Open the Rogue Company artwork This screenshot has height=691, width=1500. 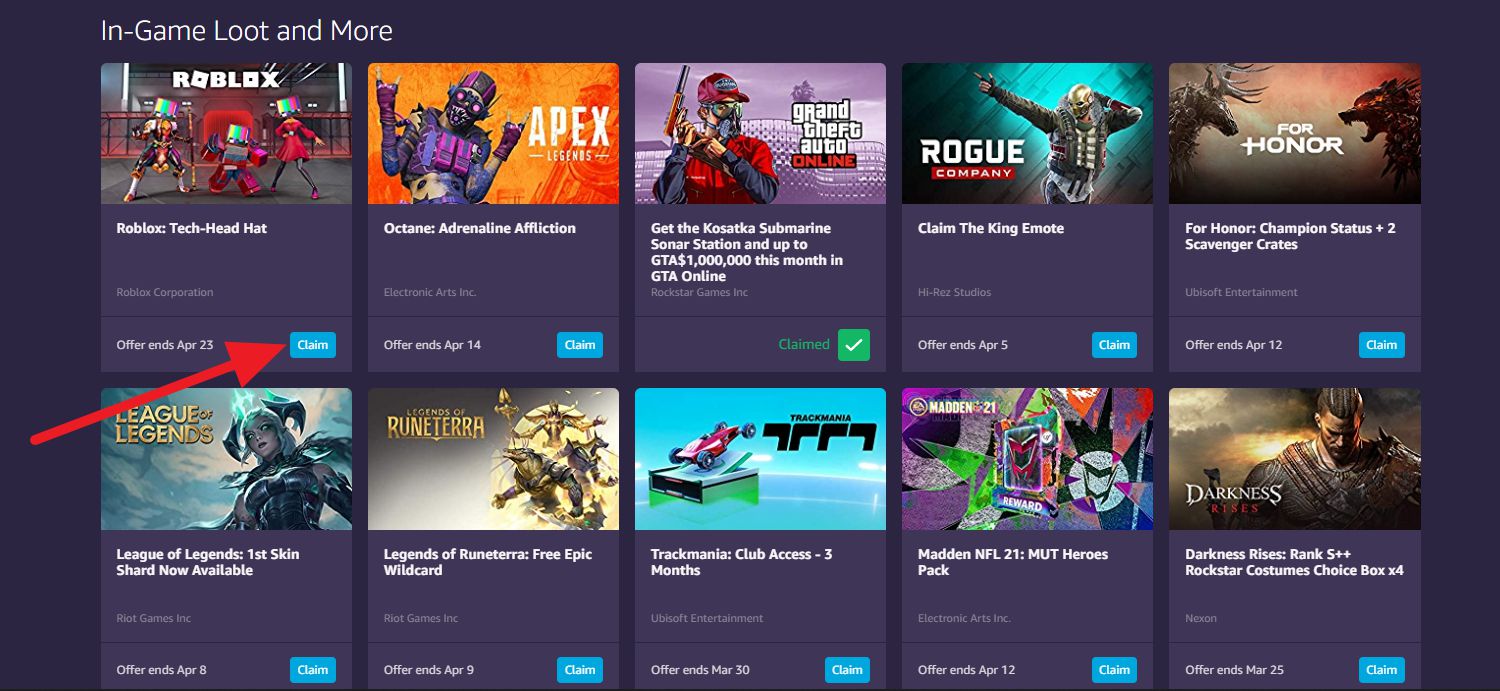coord(1027,134)
